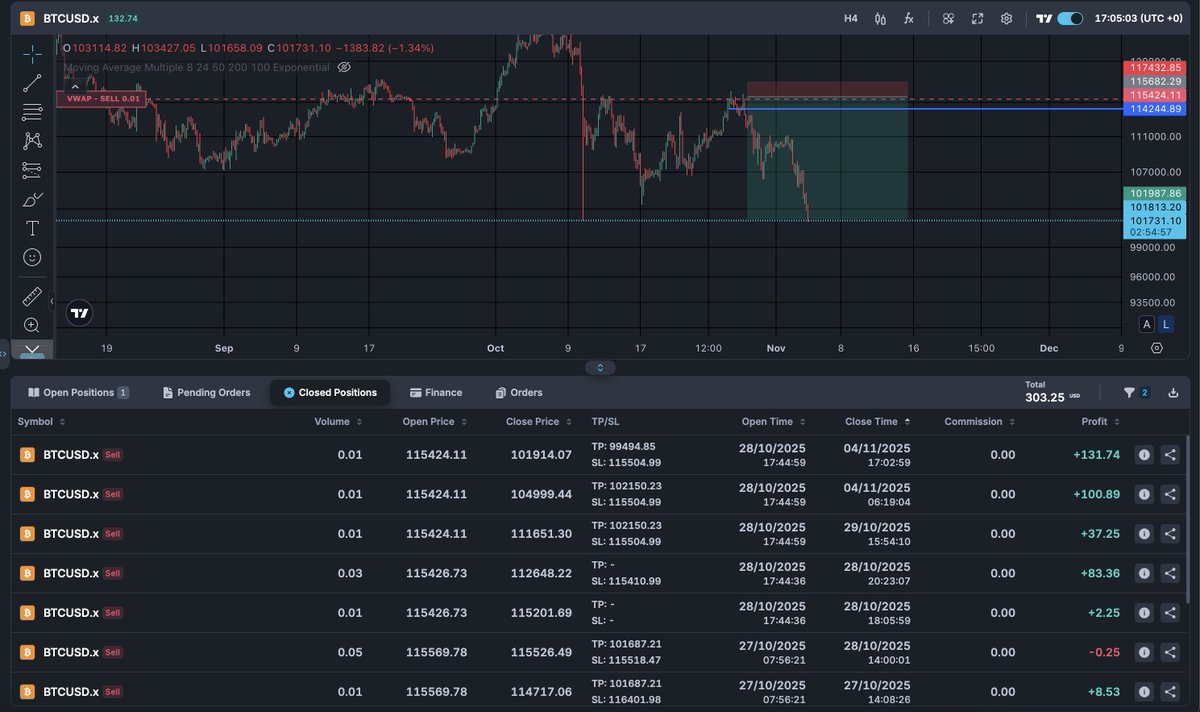This screenshot has height=712, width=1200.
Task: Expand the far-left side panel handle
Action: coord(4,353)
